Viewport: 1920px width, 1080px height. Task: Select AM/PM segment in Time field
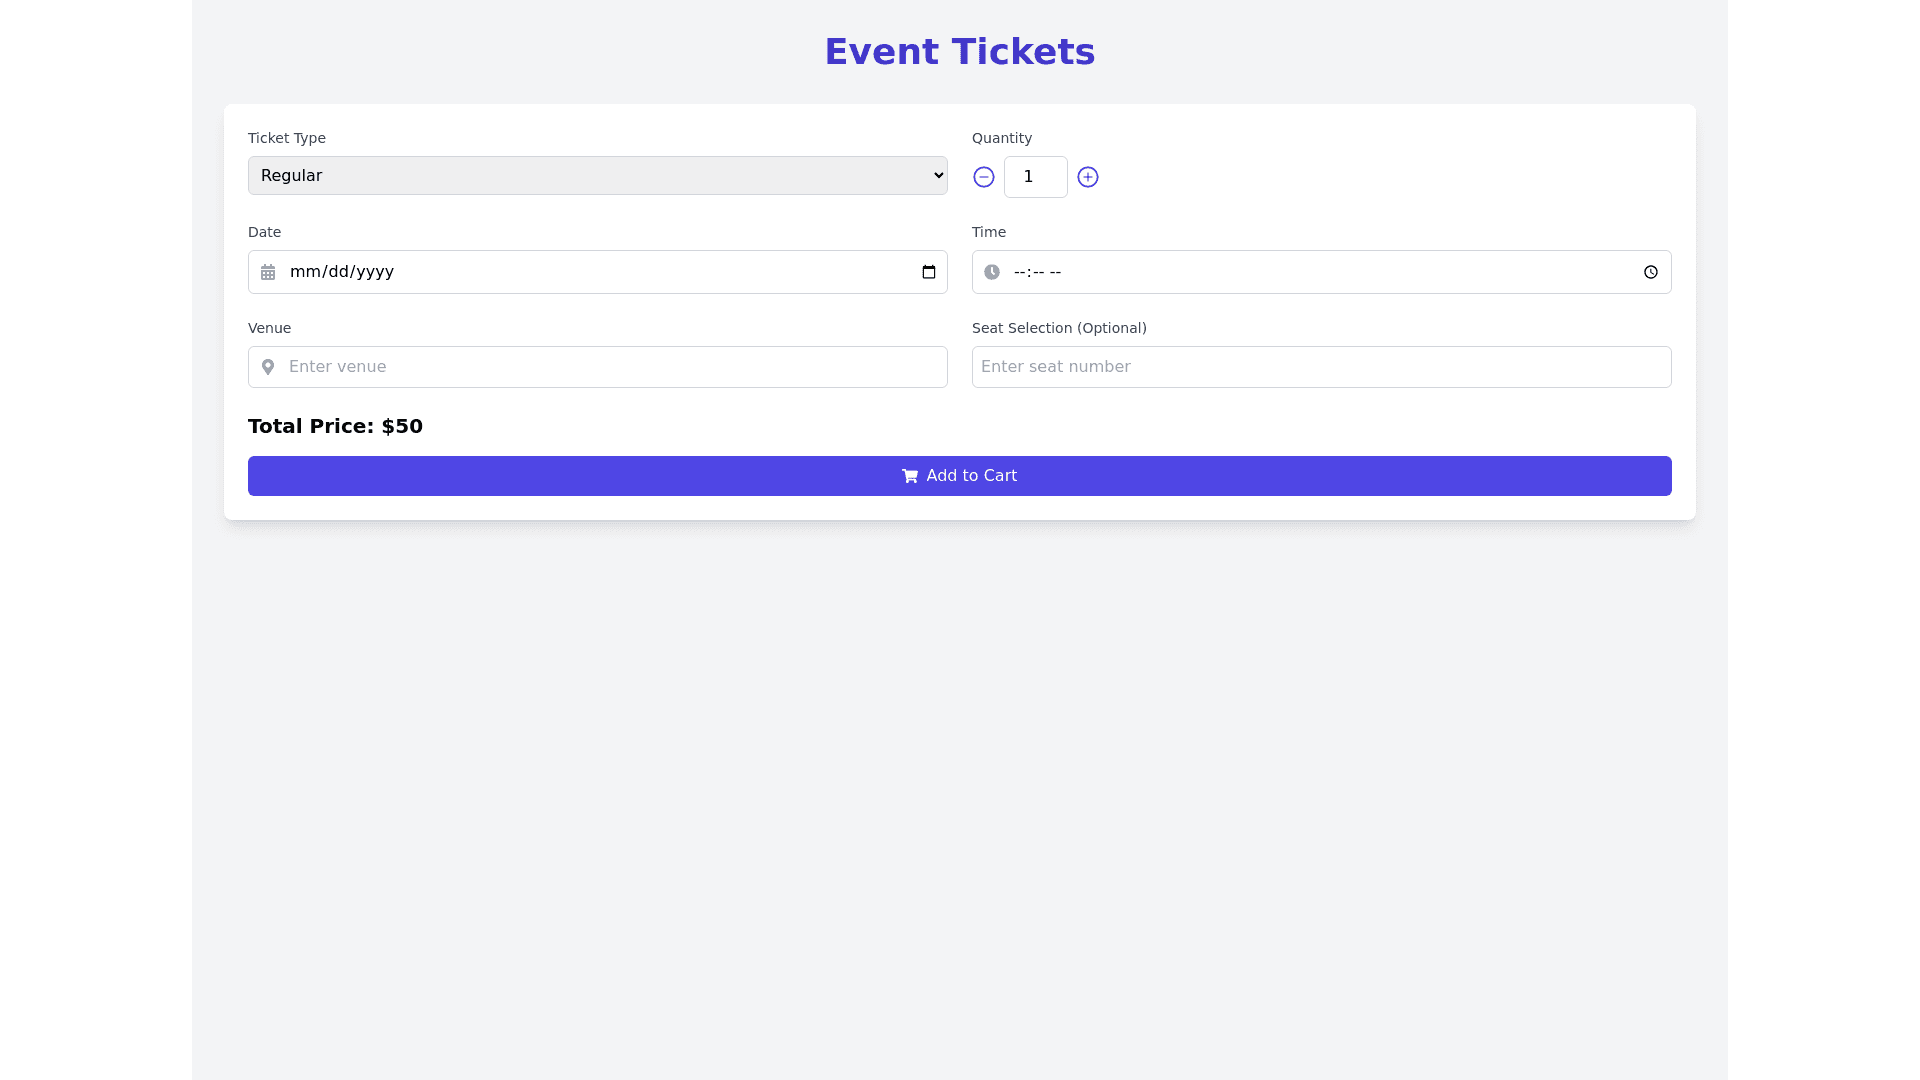1055,272
